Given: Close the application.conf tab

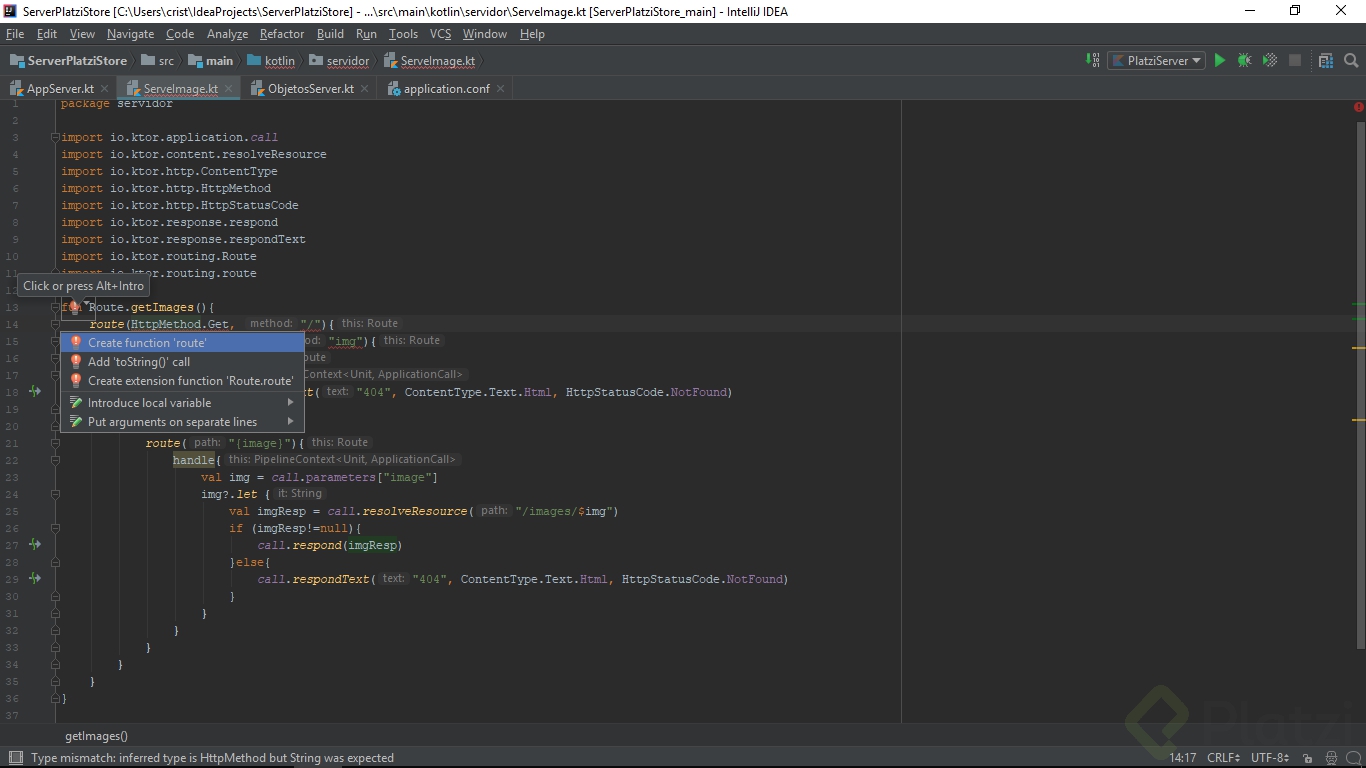Looking at the screenshot, I should (x=501, y=89).
